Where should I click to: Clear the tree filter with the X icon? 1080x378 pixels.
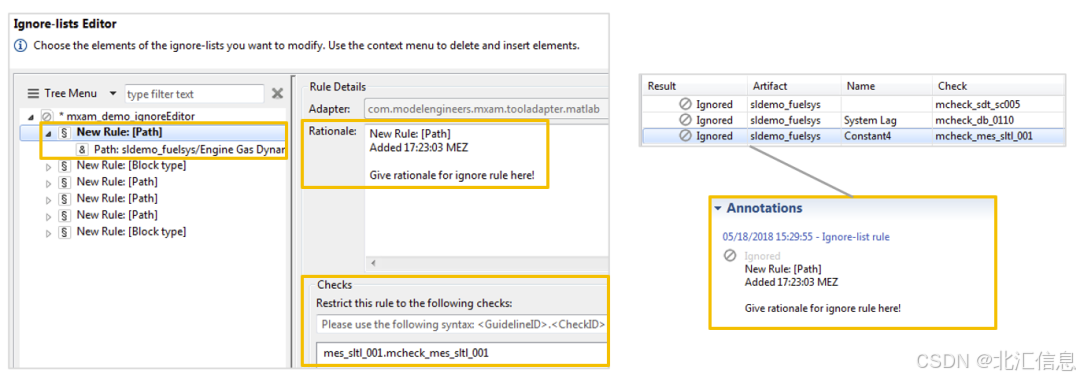coord(277,94)
